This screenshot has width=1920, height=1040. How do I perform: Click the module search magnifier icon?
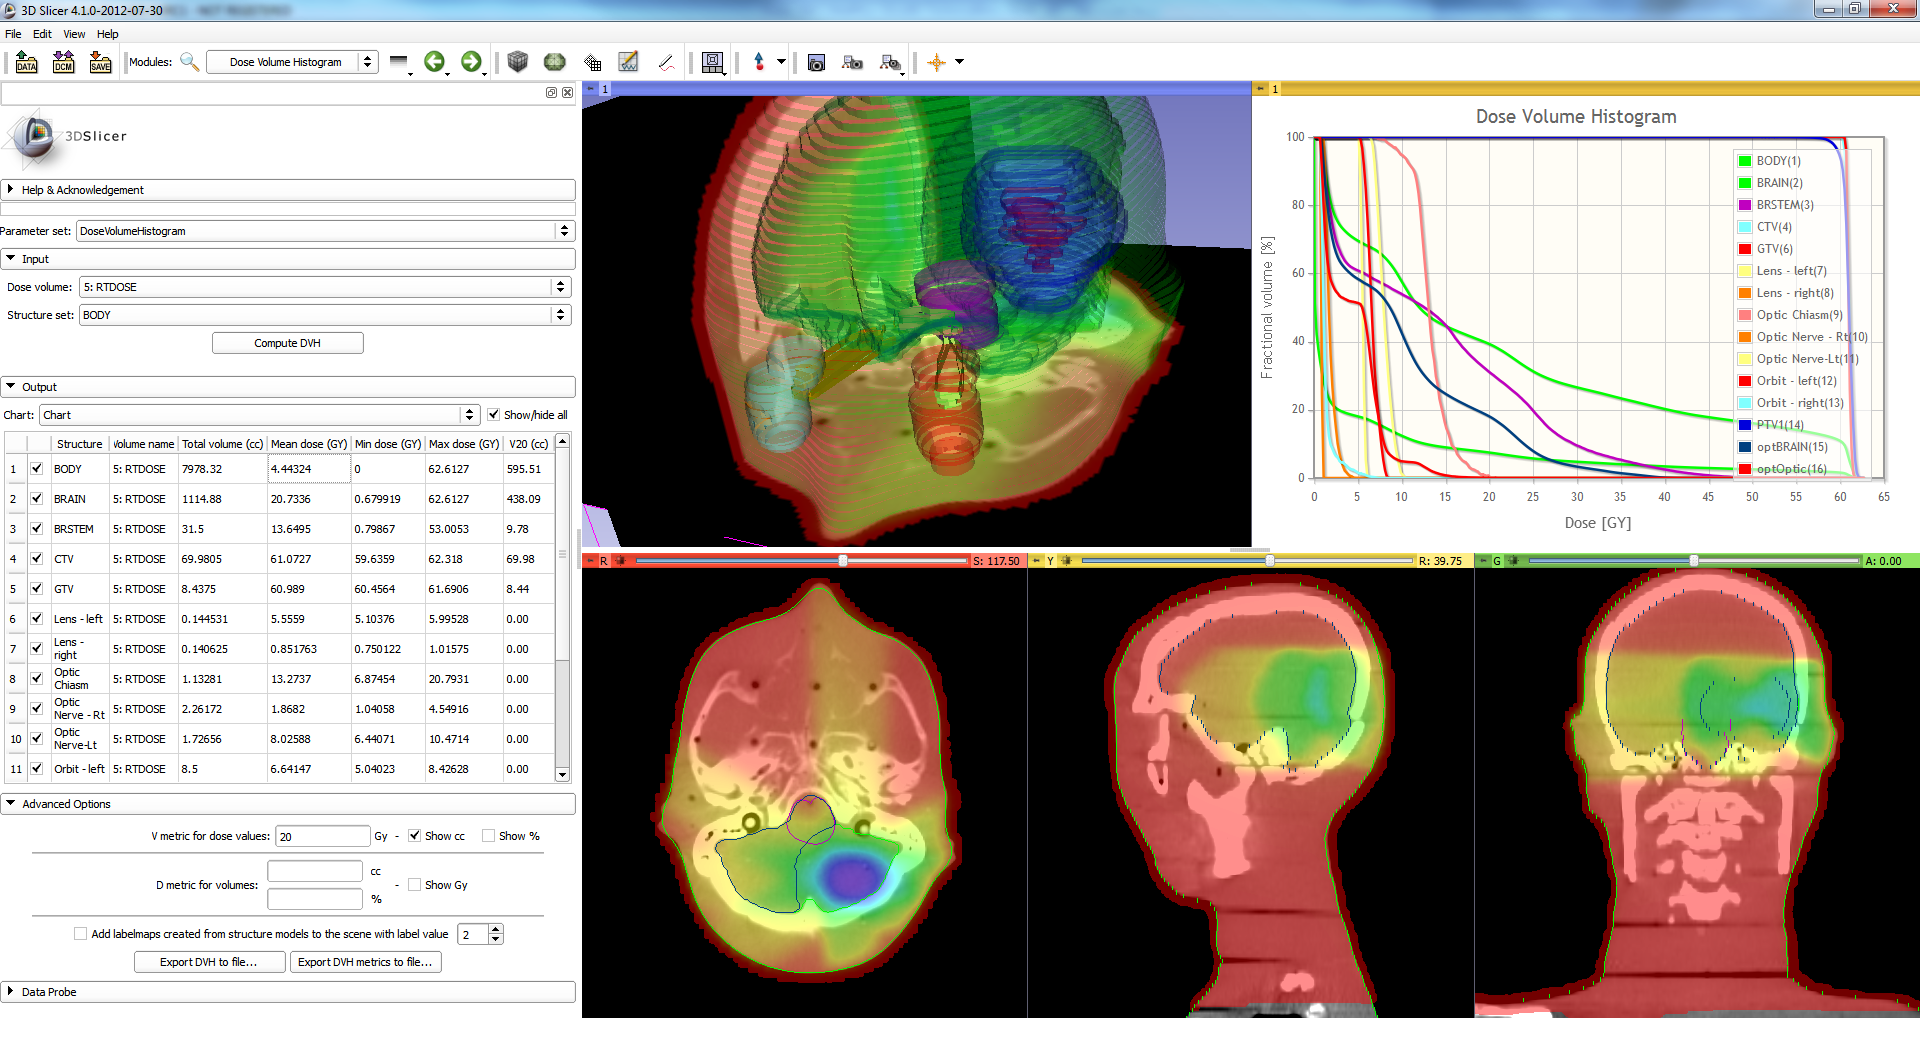(x=189, y=62)
